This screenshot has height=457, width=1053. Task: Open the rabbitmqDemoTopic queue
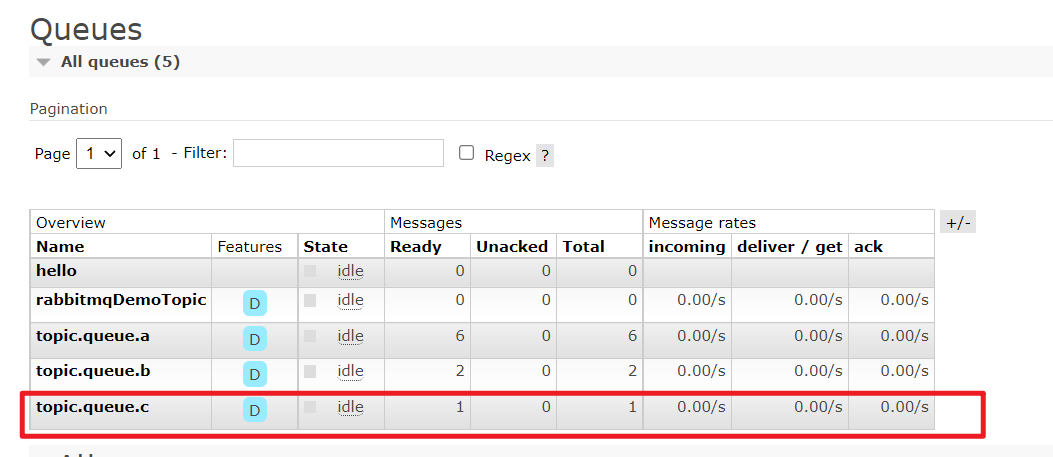coord(121,300)
